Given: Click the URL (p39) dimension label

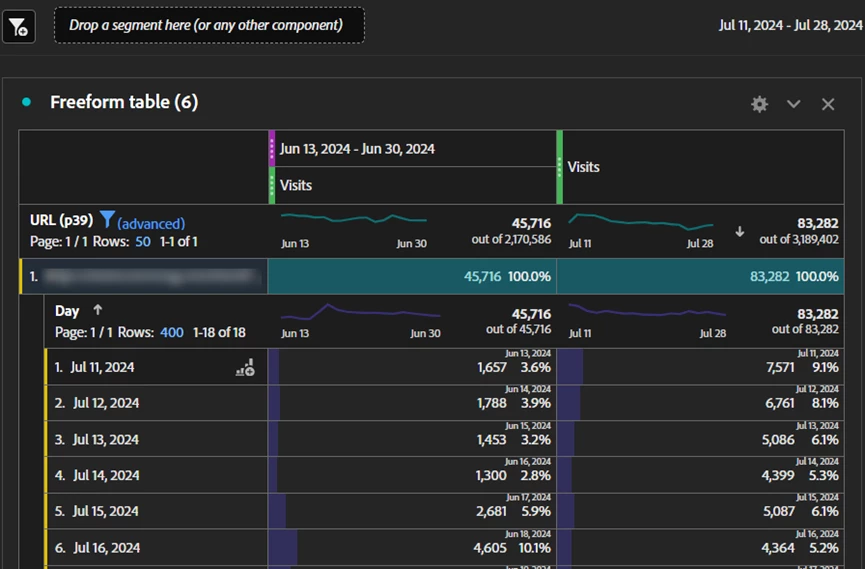Looking at the screenshot, I should click(x=61, y=220).
